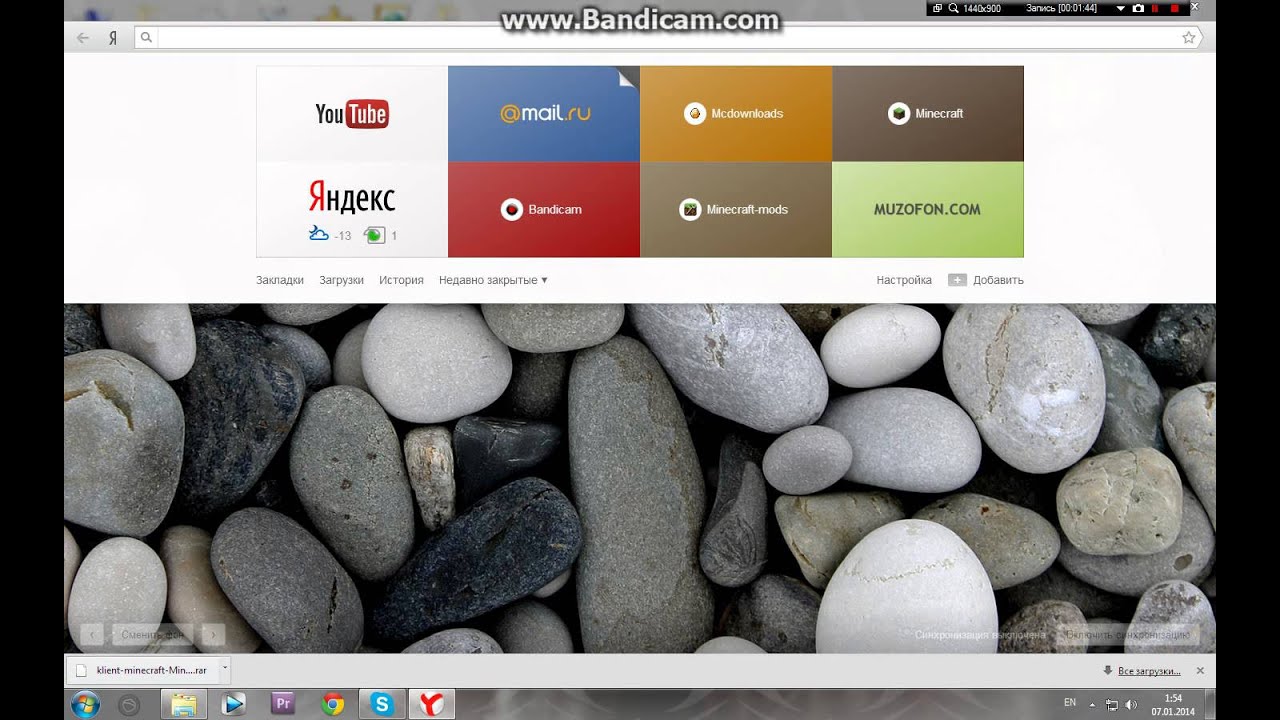The image size is (1280, 720).
Task: Open Настройка tile settings
Action: pyautogui.click(x=904, y=280)
